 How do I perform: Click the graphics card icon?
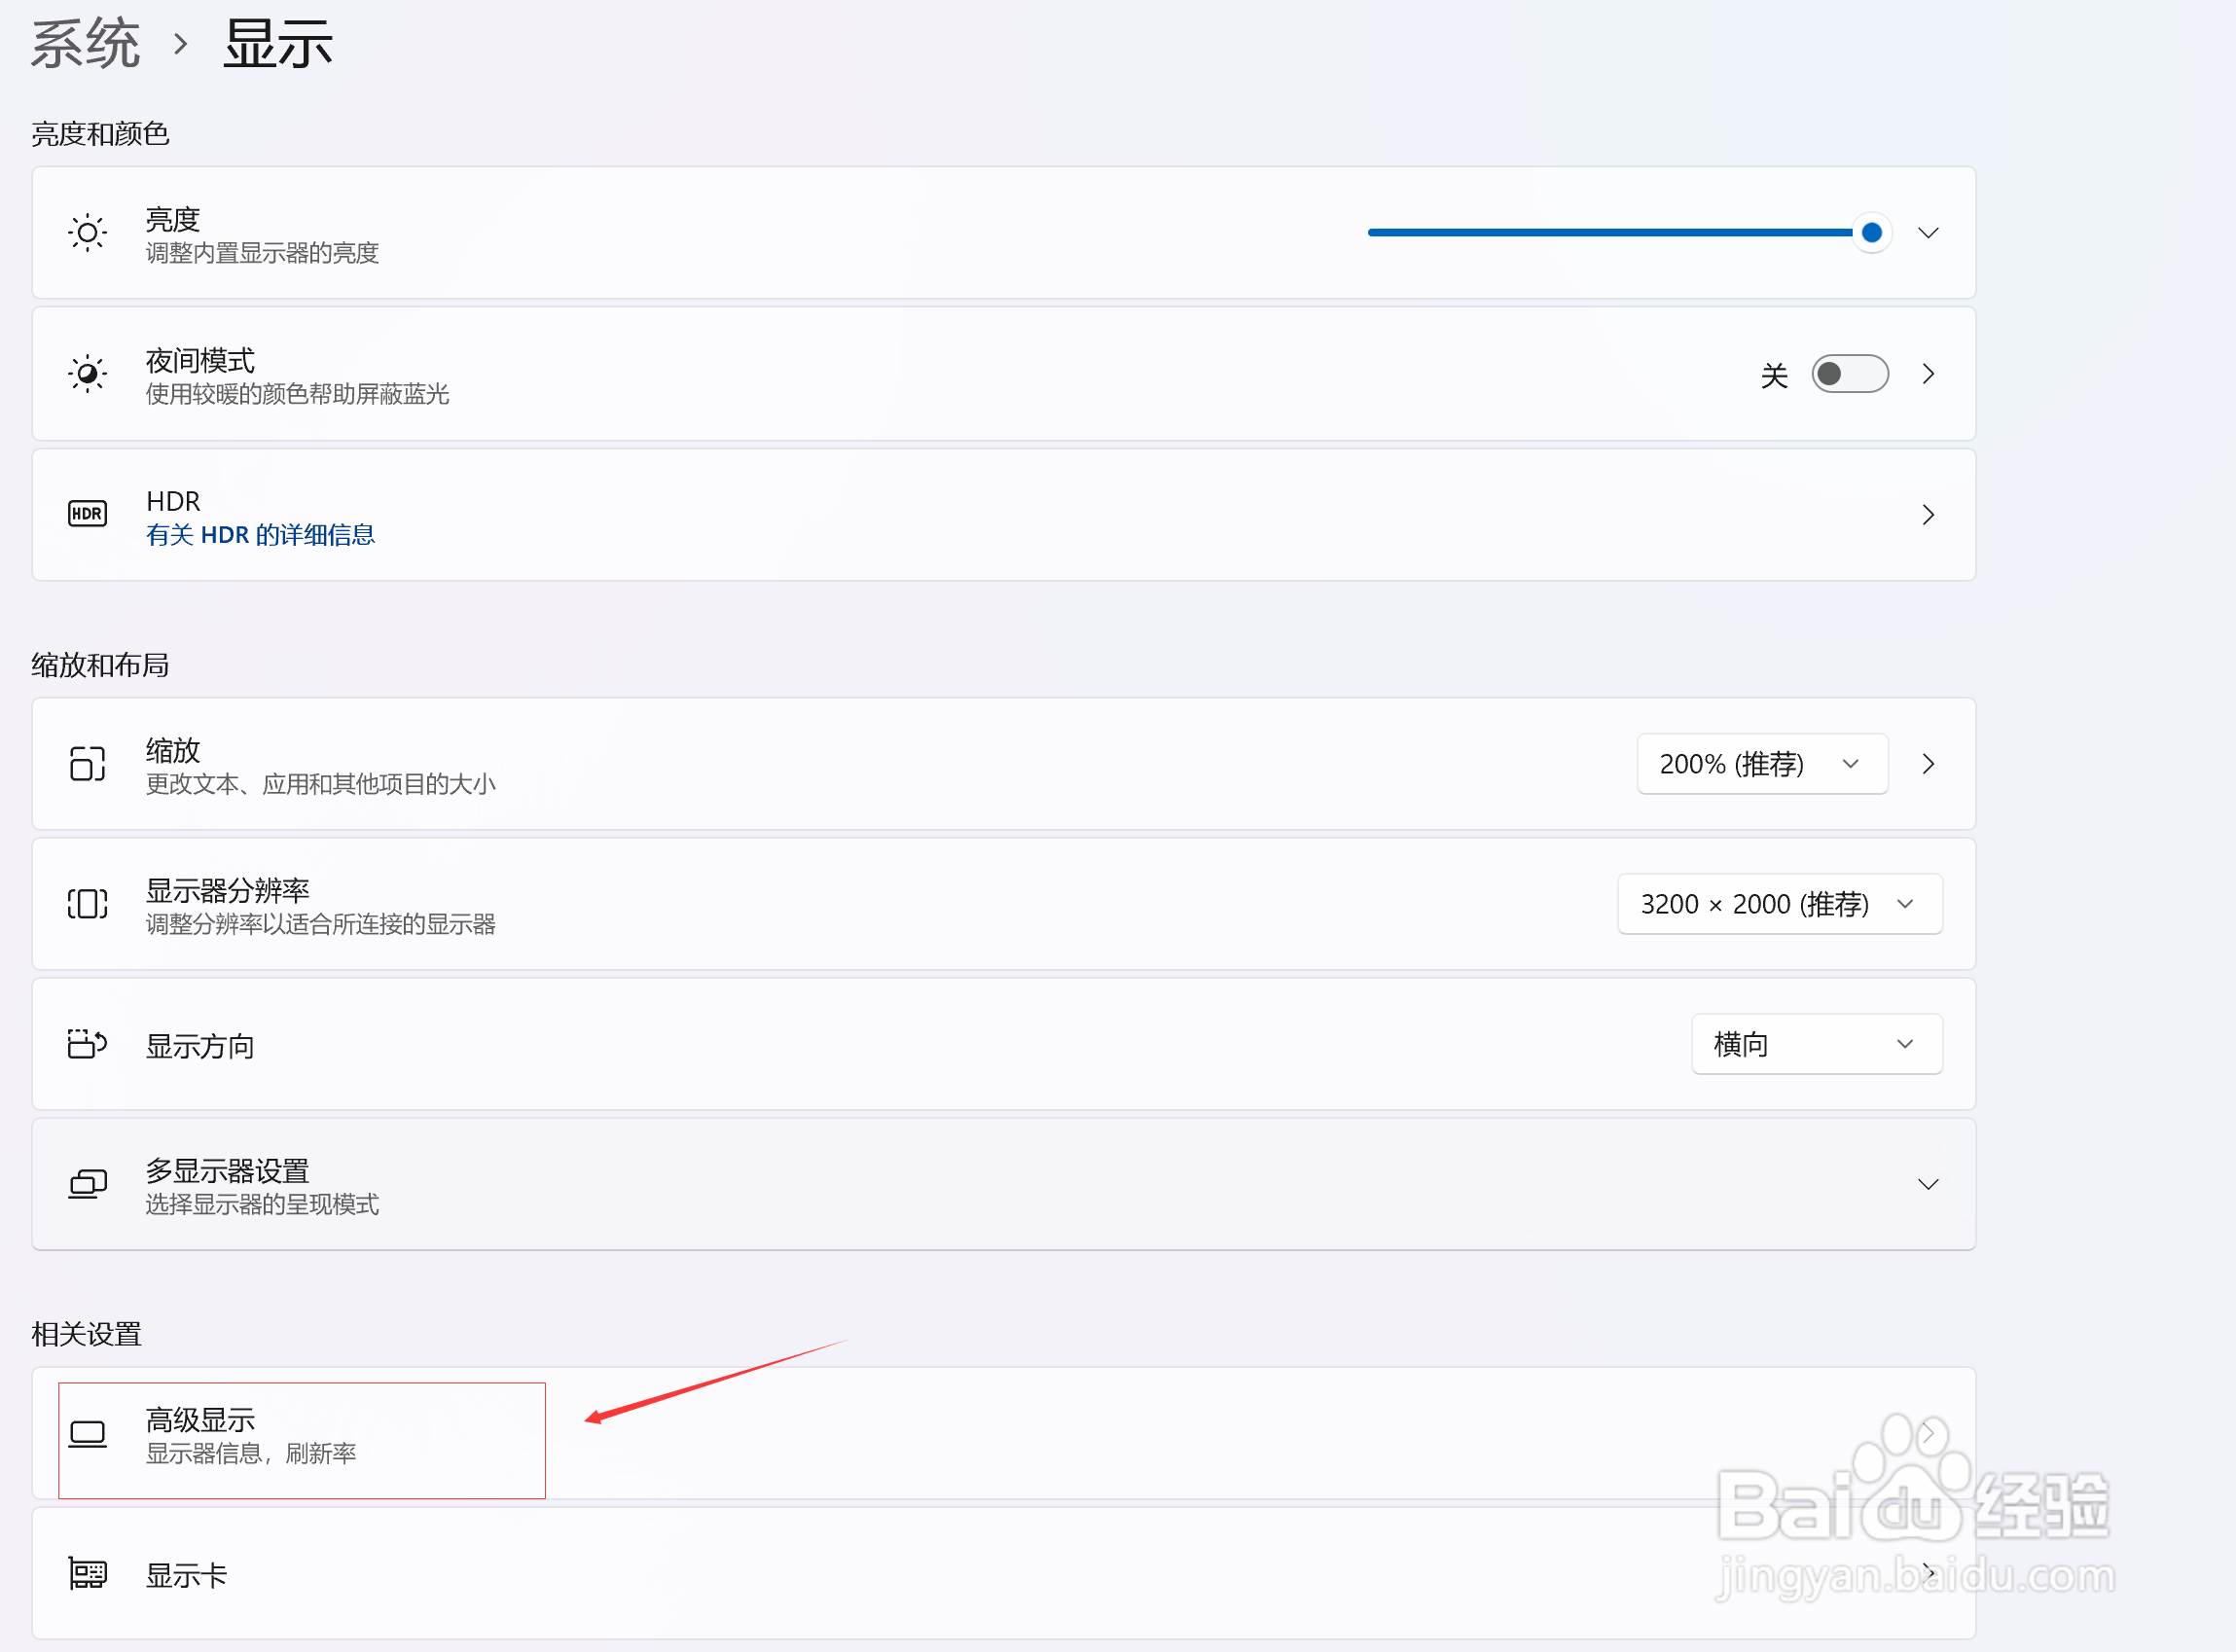(x=87, y=1574)
